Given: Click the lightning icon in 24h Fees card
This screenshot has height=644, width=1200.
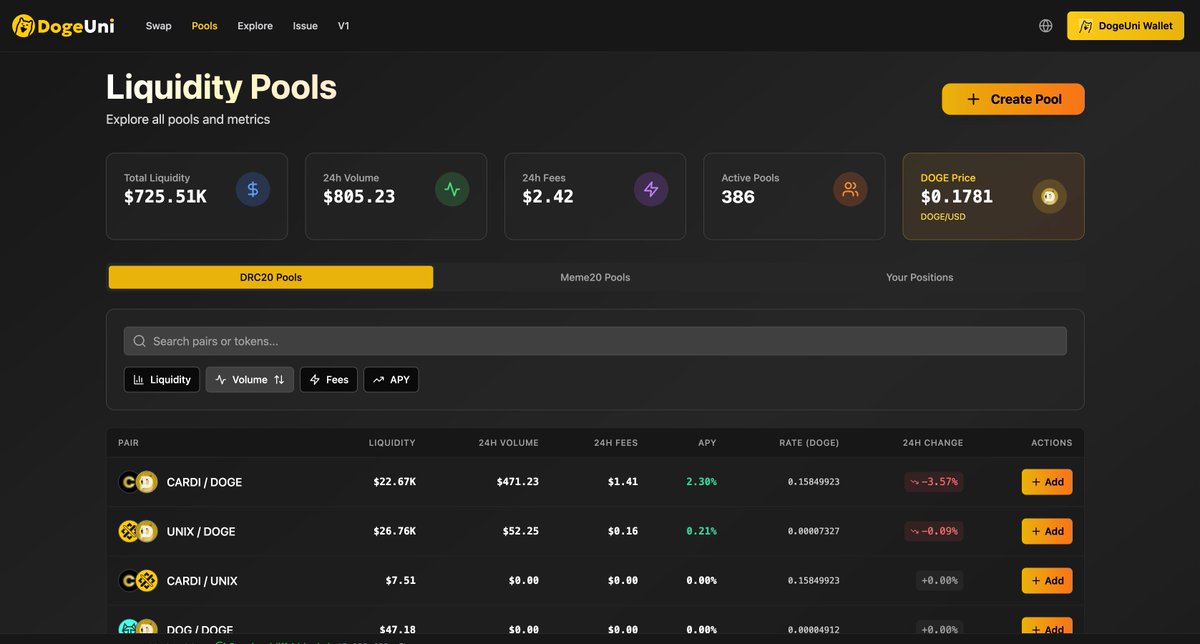Looking at the screenshot, I should [651, 189].
